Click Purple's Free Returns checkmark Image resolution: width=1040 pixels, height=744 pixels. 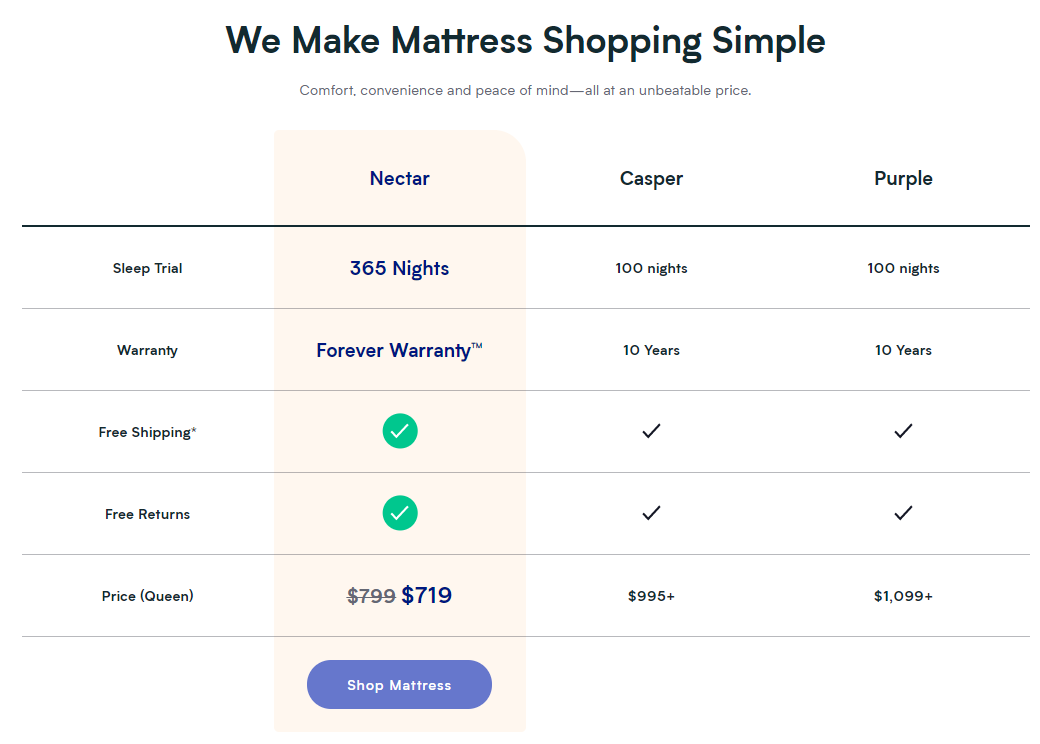tap(903, 513)
